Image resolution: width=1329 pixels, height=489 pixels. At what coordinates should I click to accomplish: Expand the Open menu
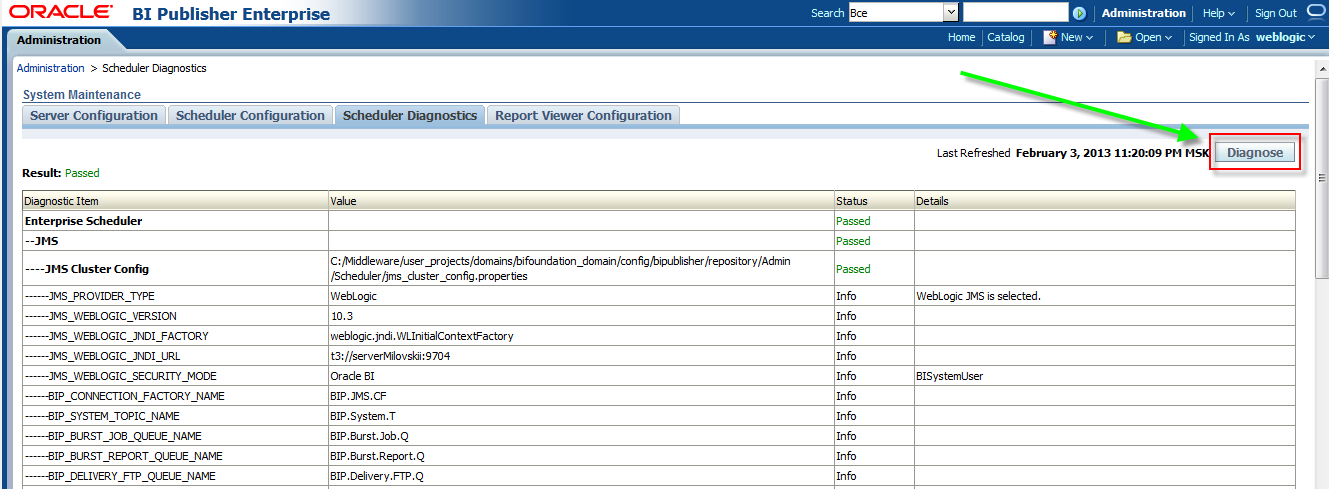(x=1154, y=37)
